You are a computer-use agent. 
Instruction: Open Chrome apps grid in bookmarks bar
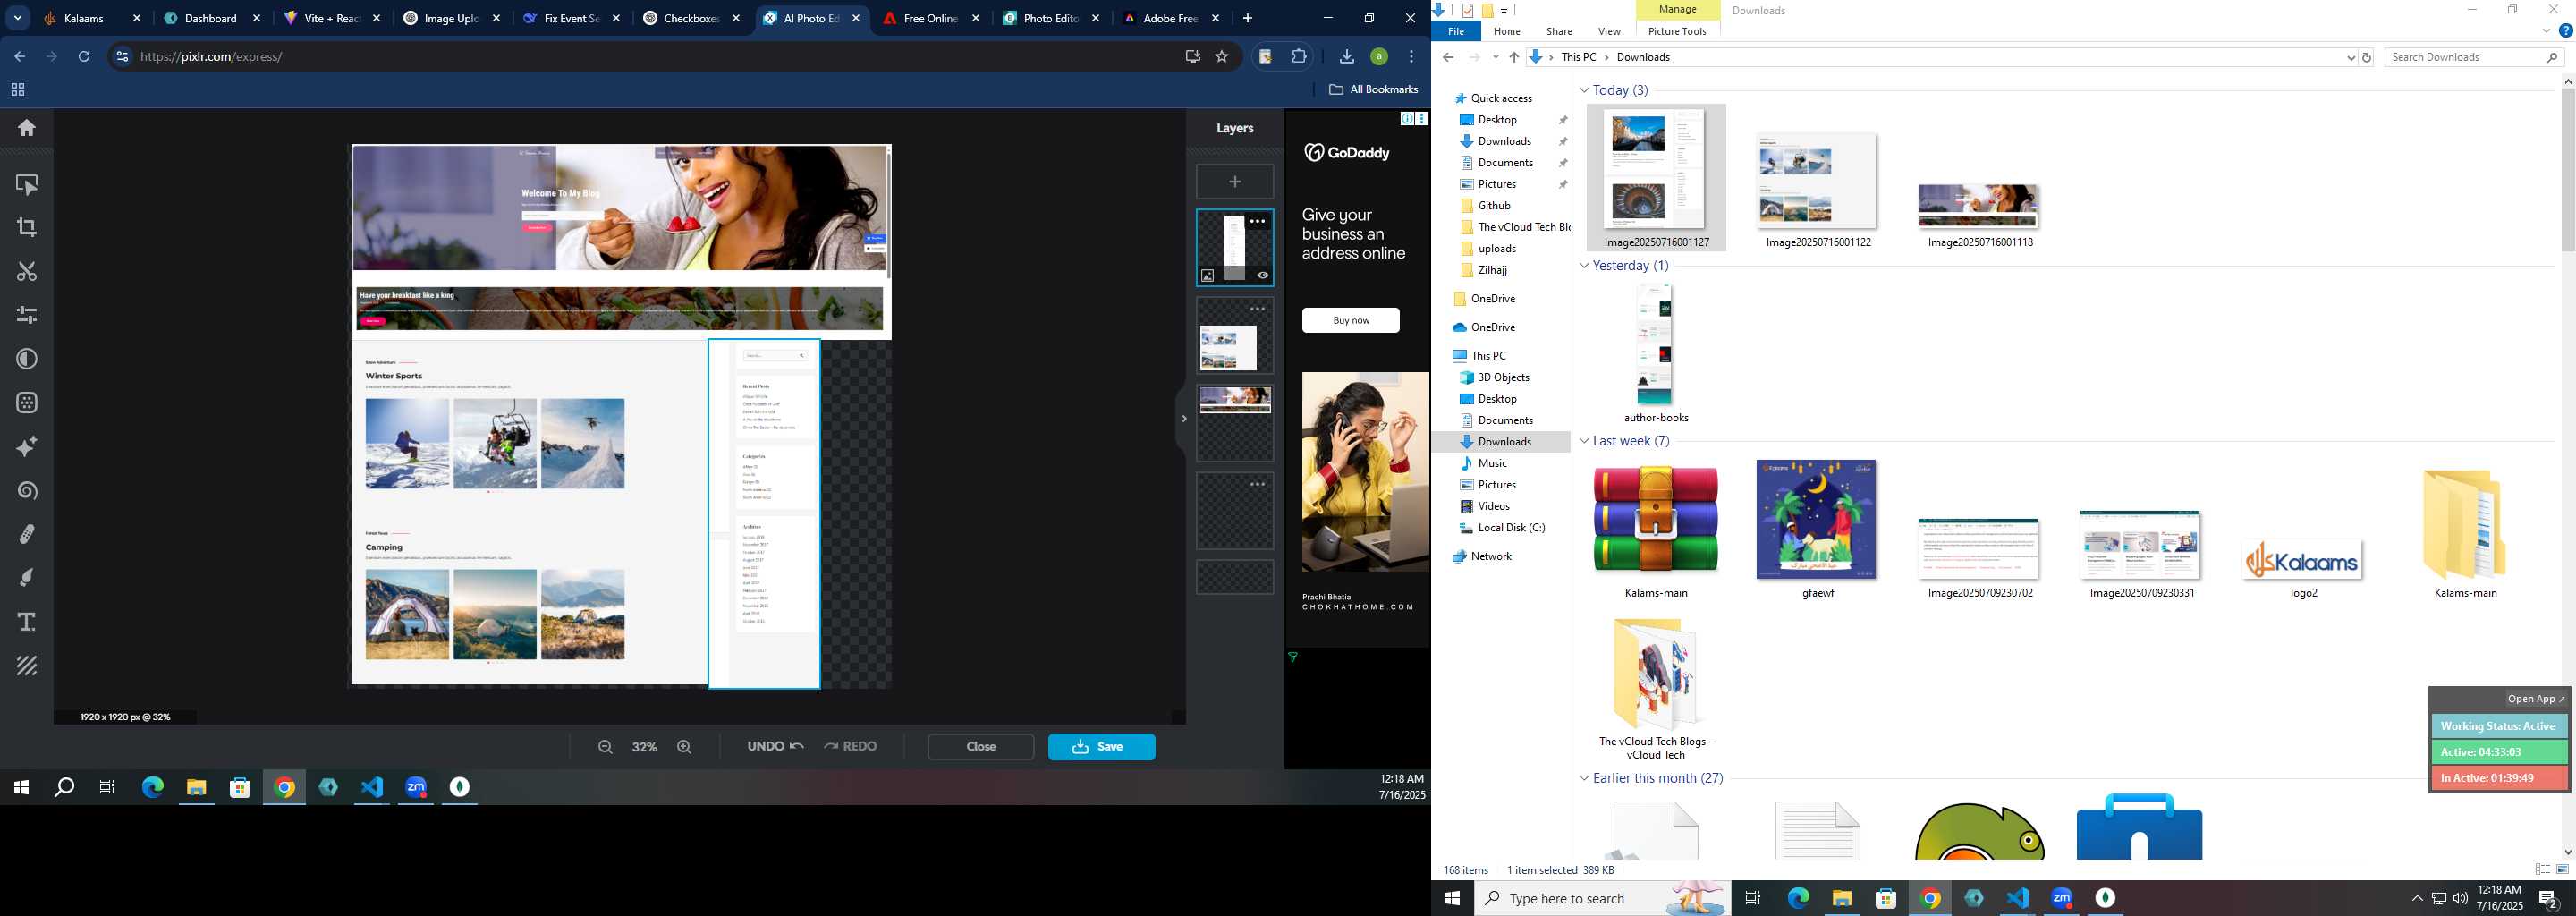(x=17, y=90)
